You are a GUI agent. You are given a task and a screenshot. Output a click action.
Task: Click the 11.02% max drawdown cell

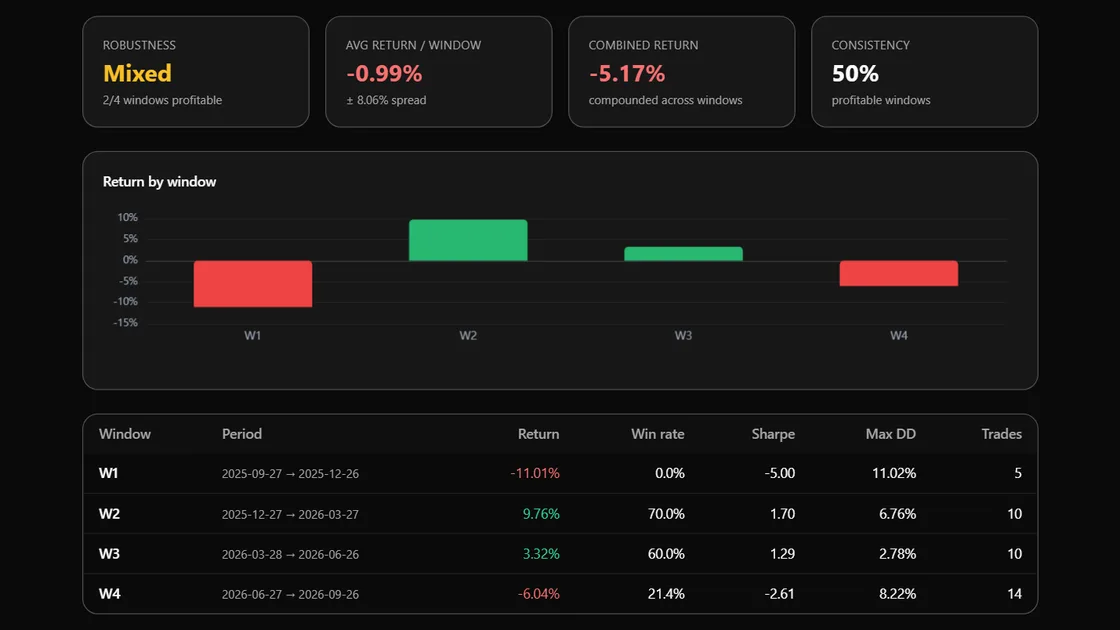894,473
